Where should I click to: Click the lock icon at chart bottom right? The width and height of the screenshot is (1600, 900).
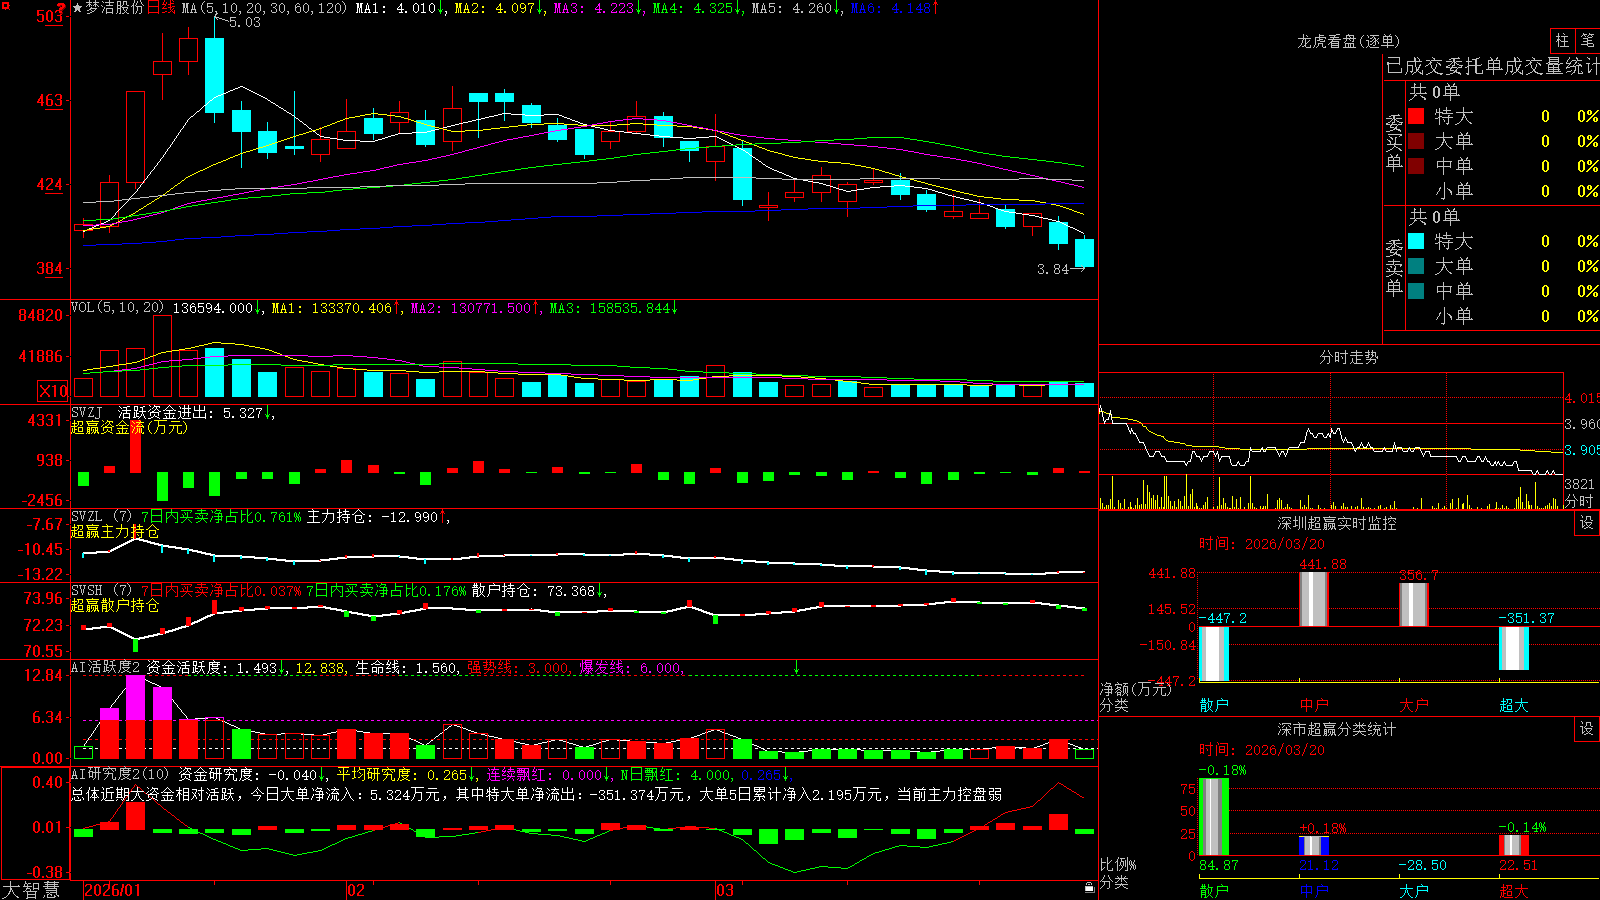pos(1089,887)
